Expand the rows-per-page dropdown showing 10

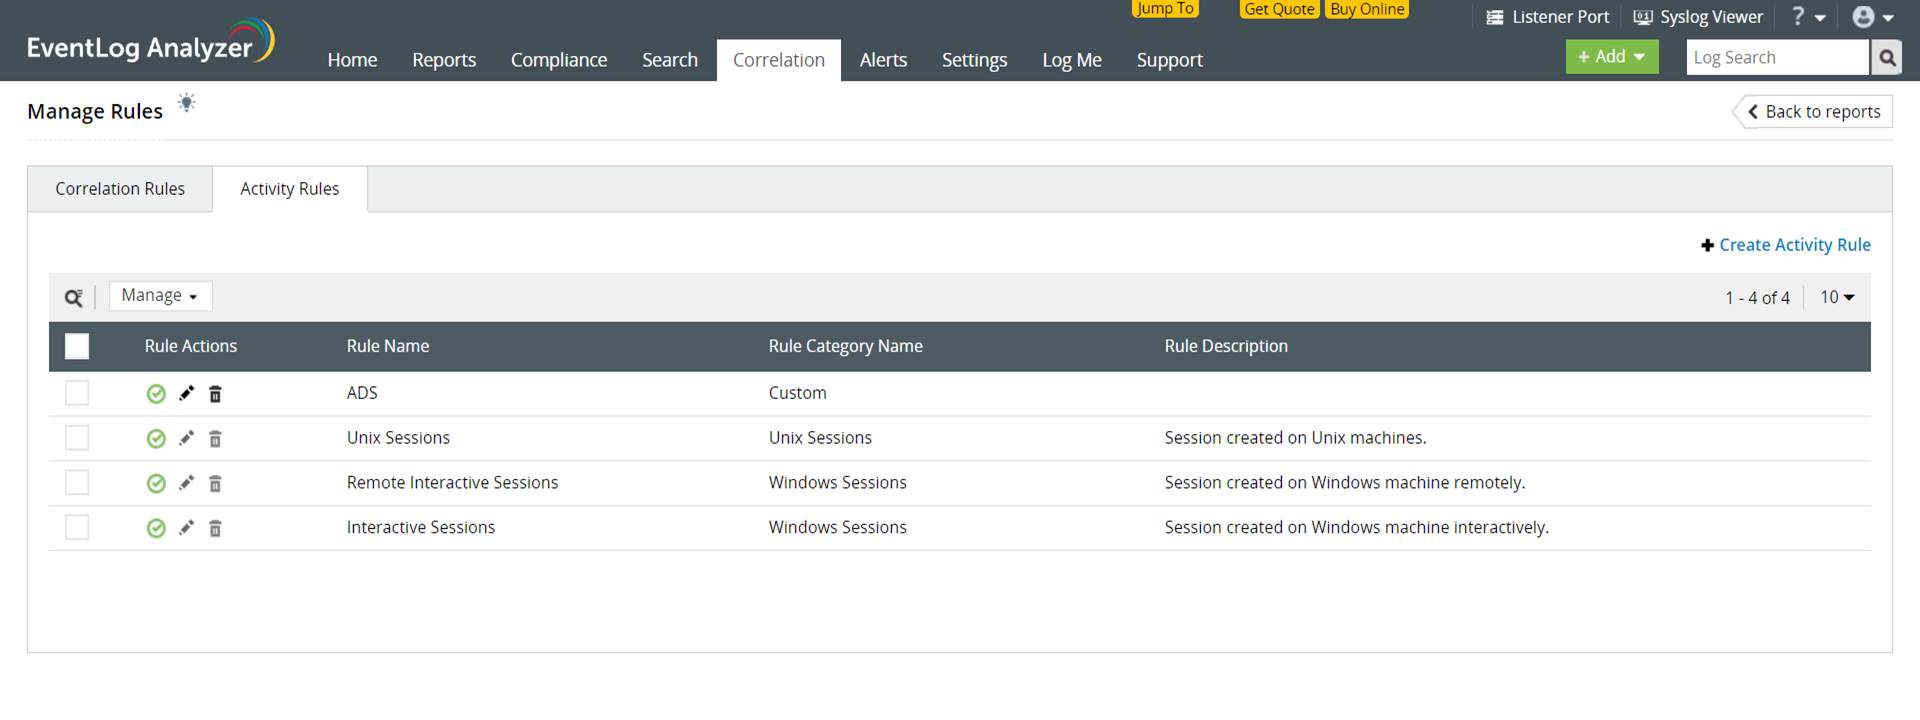1837,297
